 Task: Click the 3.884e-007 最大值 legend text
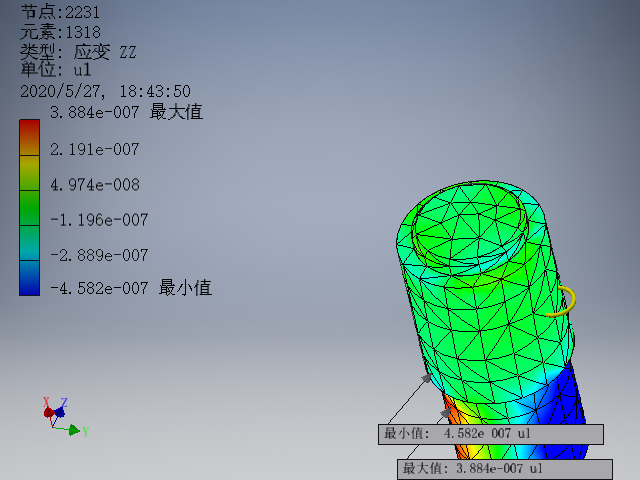tap(126, 112)
